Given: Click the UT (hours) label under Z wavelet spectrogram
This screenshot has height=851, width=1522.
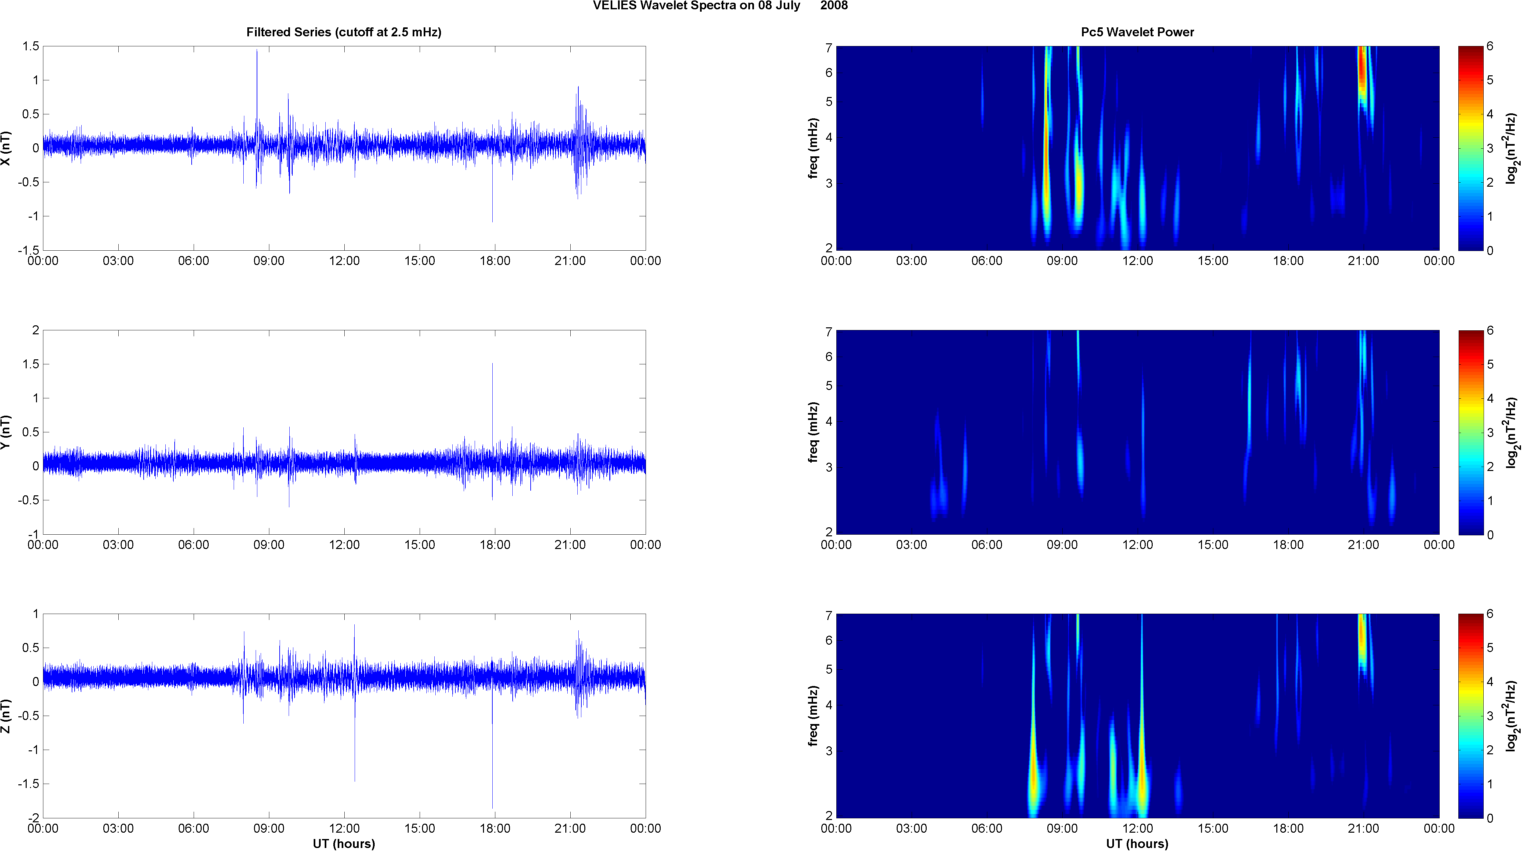Looking at the screenshot, I should pos(1137,844).
